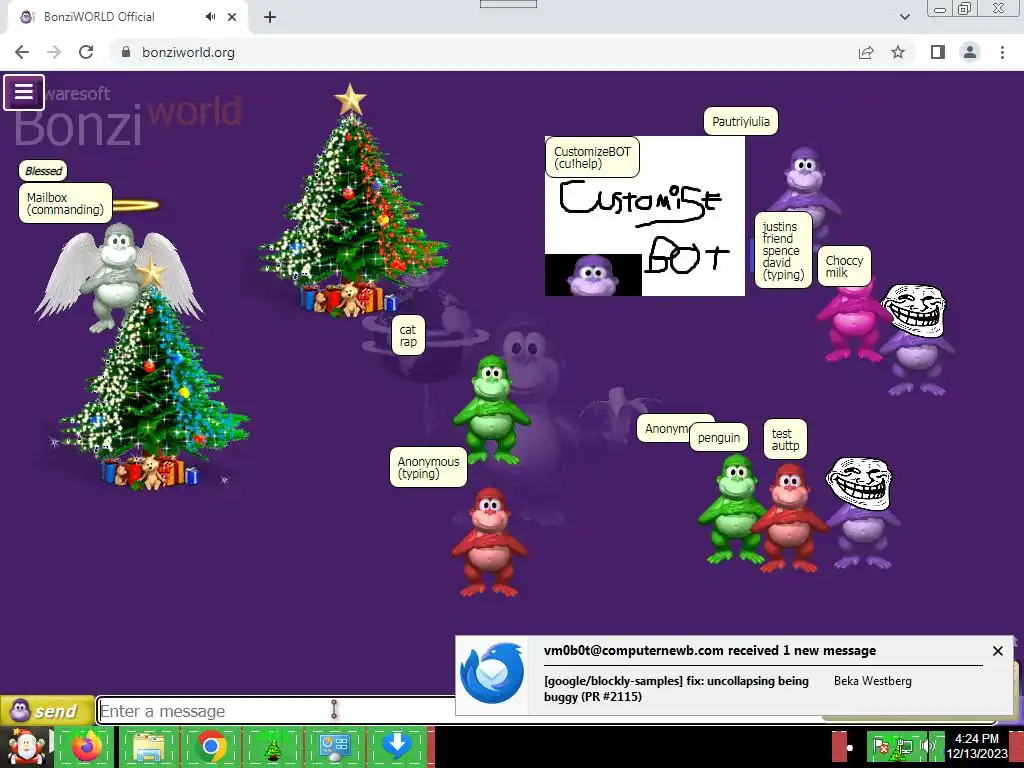This screenshot has width=1024, height=768.
Task: Open Action Center flag tray icon
Action: click(x=881, y=747)
